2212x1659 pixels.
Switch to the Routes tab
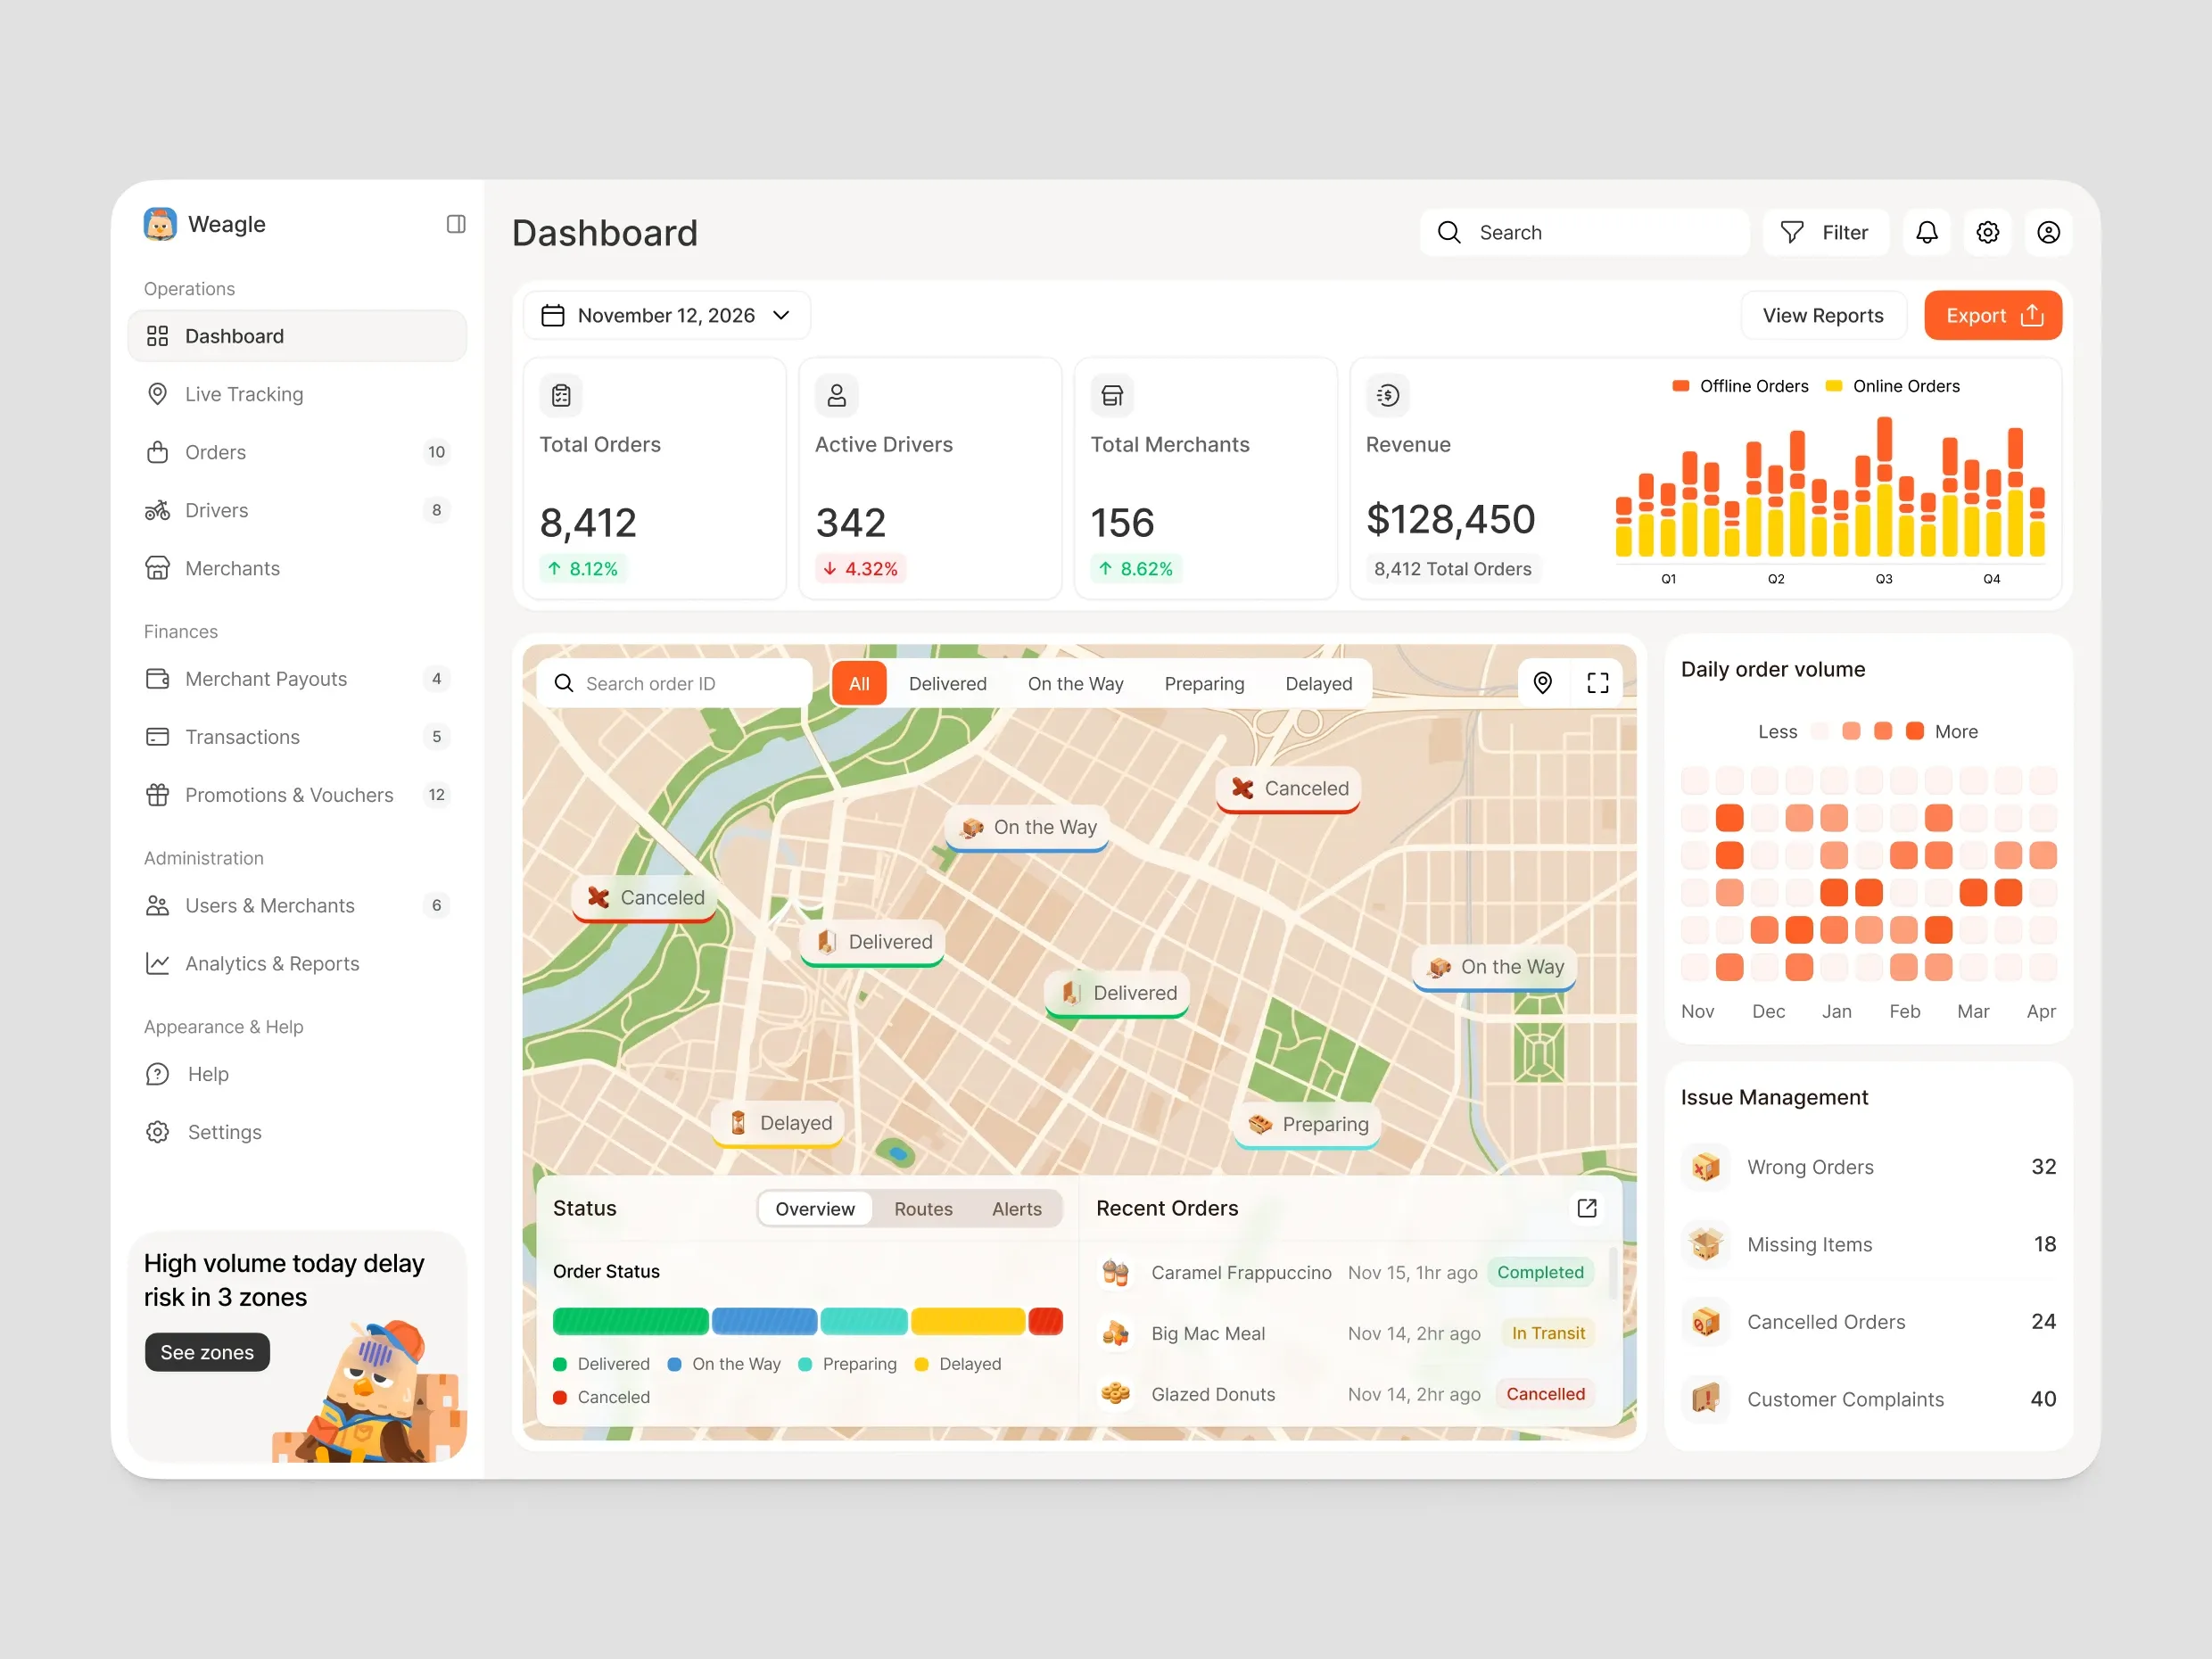coord(923,1209)
